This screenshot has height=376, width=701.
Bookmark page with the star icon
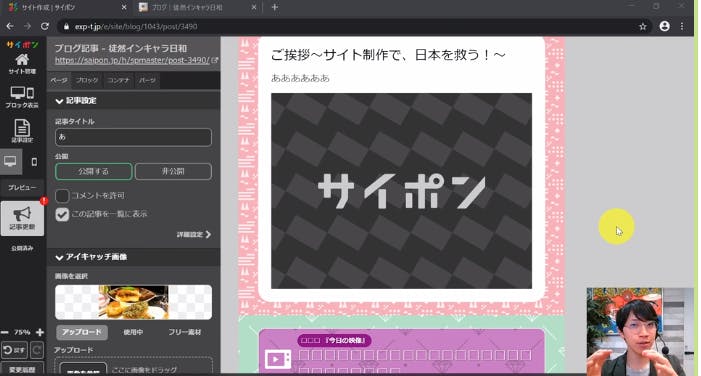pyautogui.click(x=643, y=26)
